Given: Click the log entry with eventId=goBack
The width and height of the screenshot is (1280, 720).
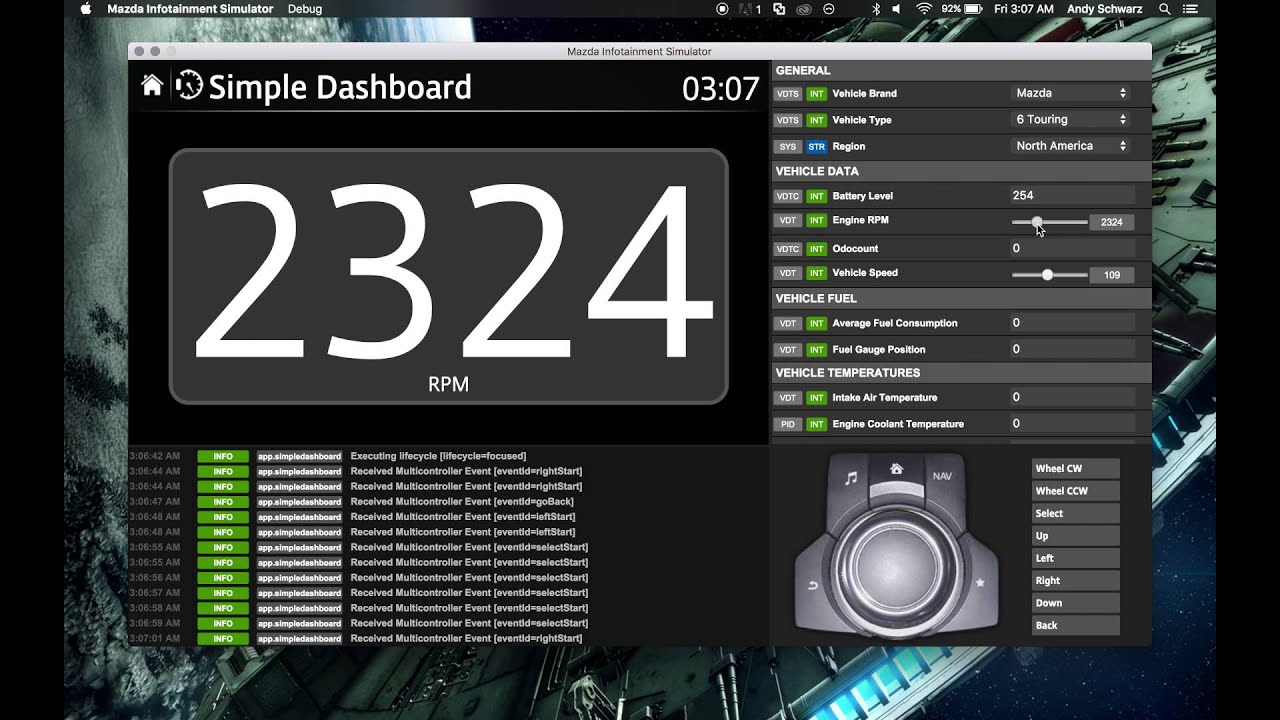Looking at the screenshot, I should click(448, 502).
